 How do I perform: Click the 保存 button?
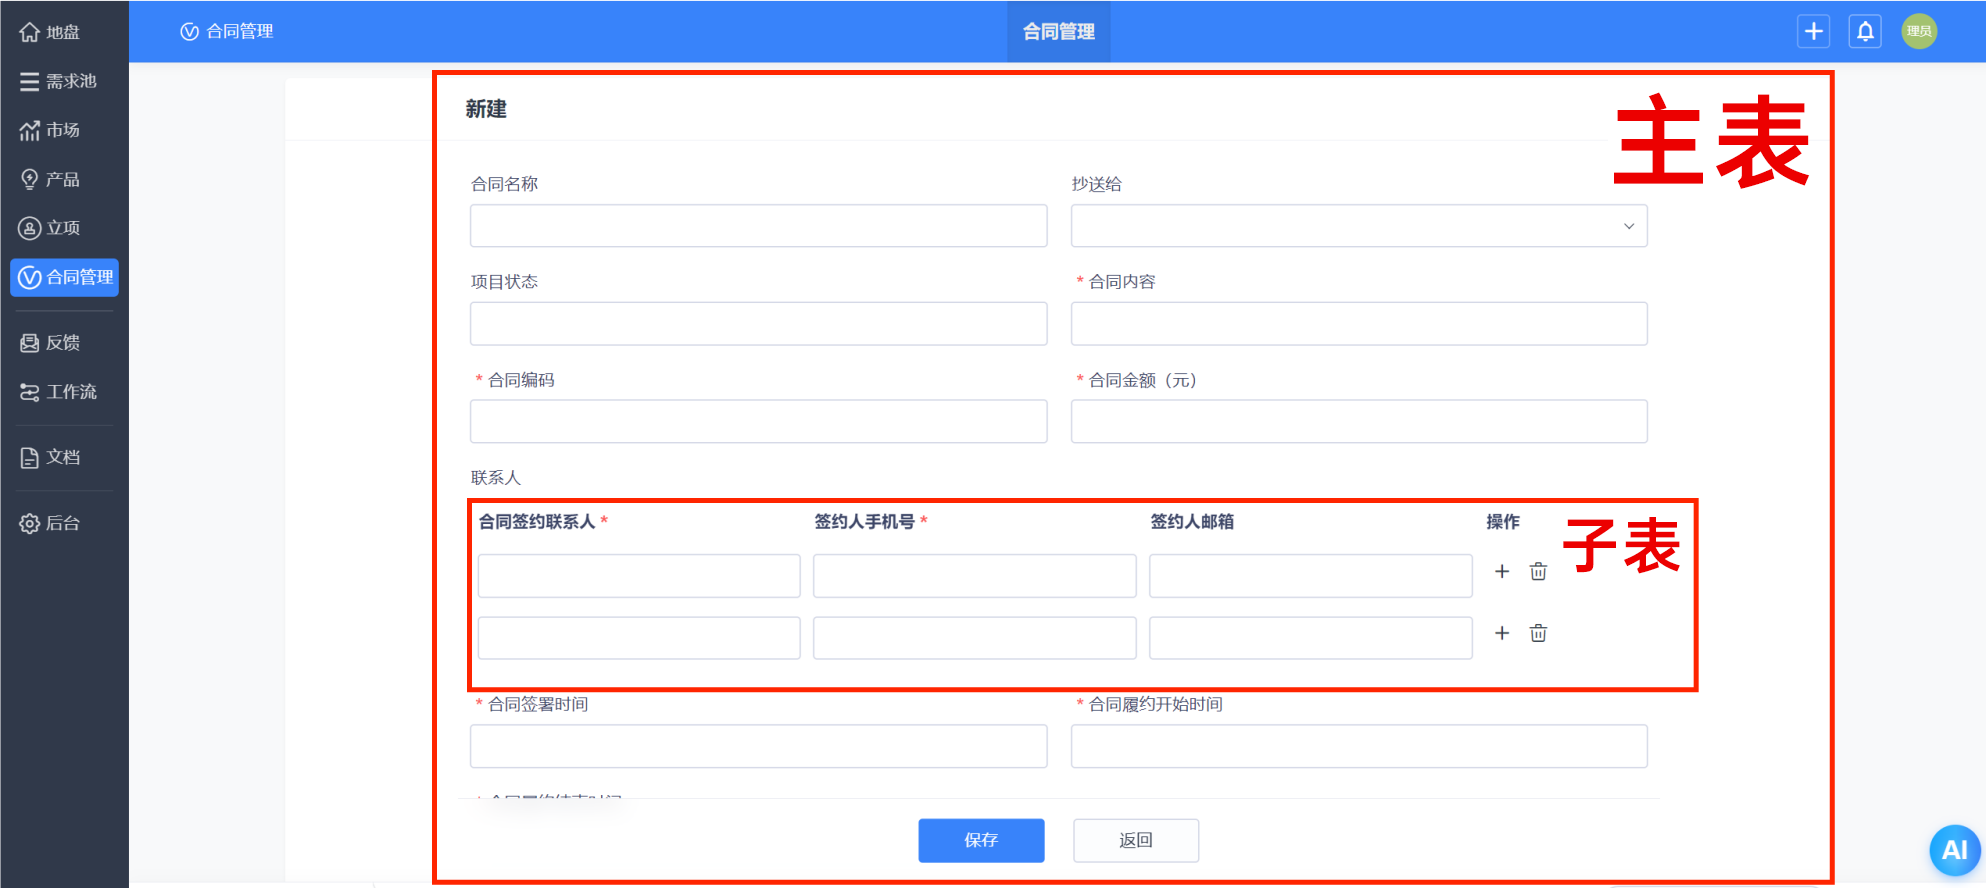coord(981,840)
